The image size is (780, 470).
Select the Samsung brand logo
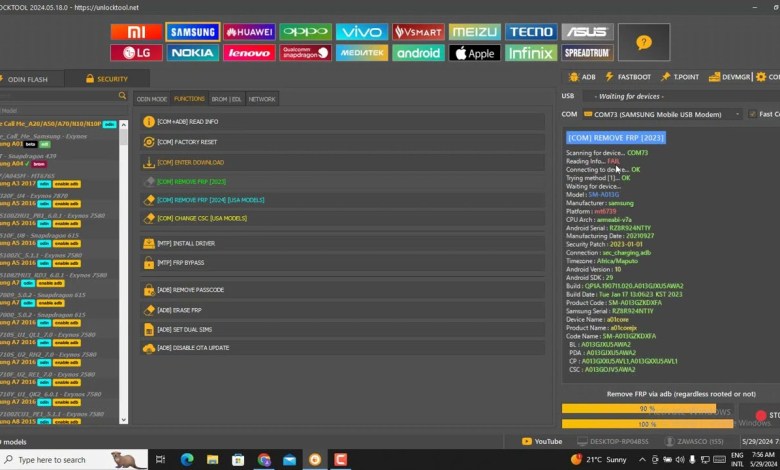pyautogui.click(x=193, y=32)
